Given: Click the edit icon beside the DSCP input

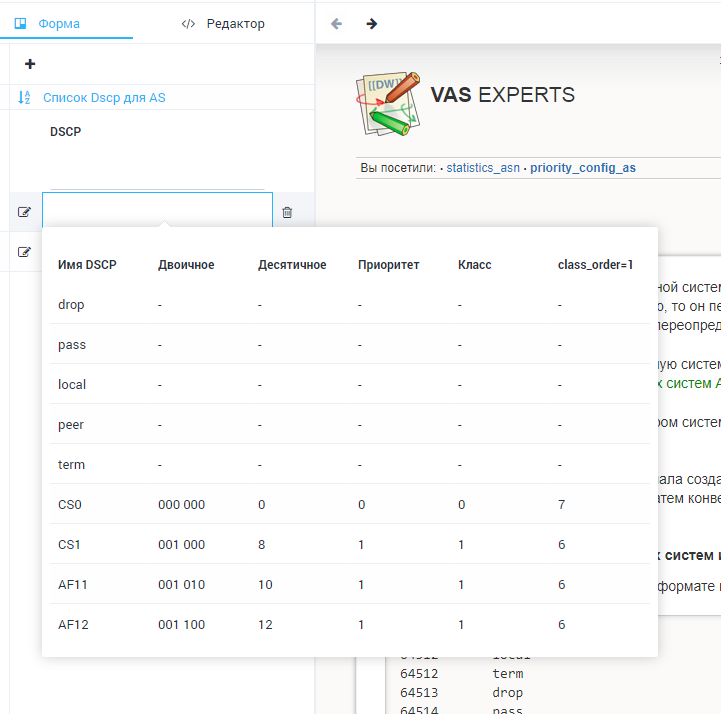Looking at the screenshot, I should click(25, 212).
